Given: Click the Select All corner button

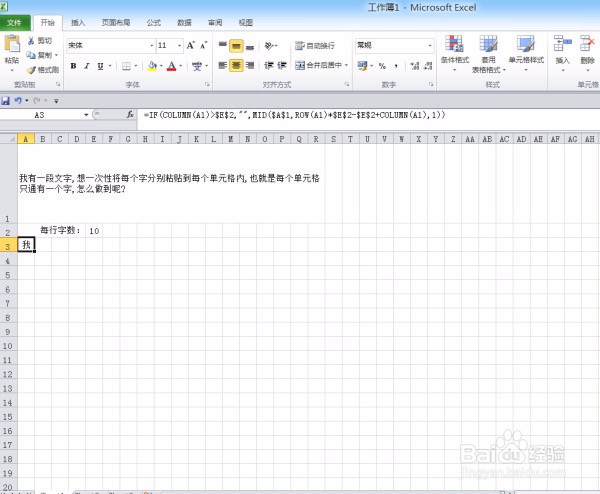Looking at the screenshot, I should coord(8,139).
